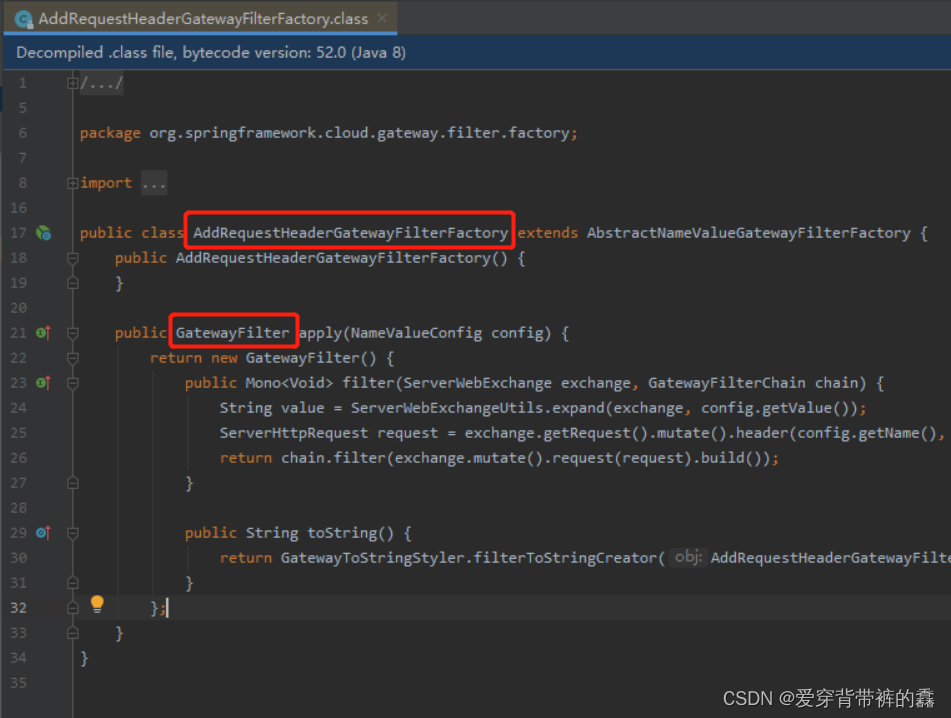
Task: Click the folded '/.../' comment placeholder
Action: pyautogui.click(x=102, y=83)
